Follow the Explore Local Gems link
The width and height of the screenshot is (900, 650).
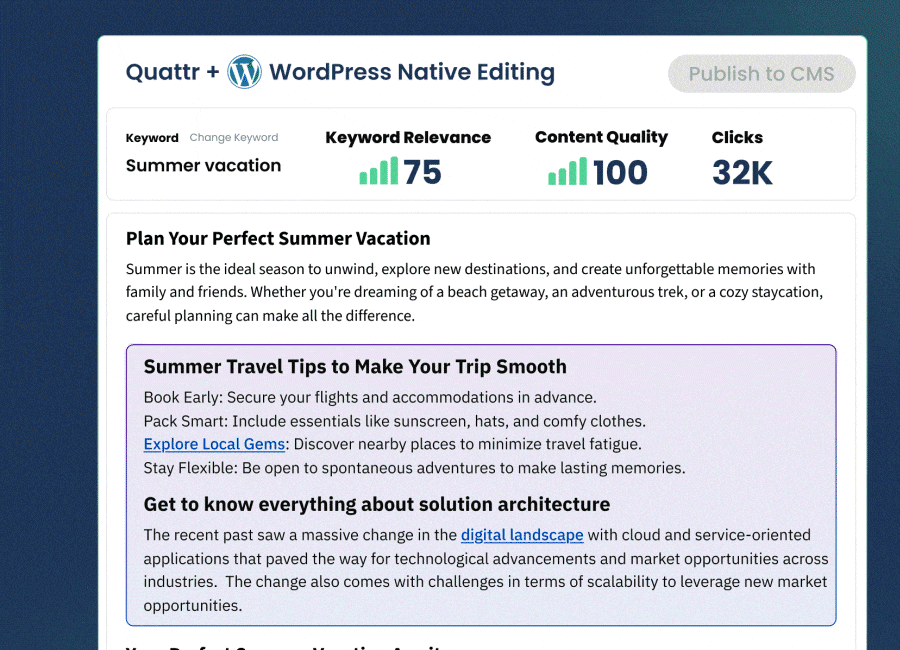[x=214, y=444]
